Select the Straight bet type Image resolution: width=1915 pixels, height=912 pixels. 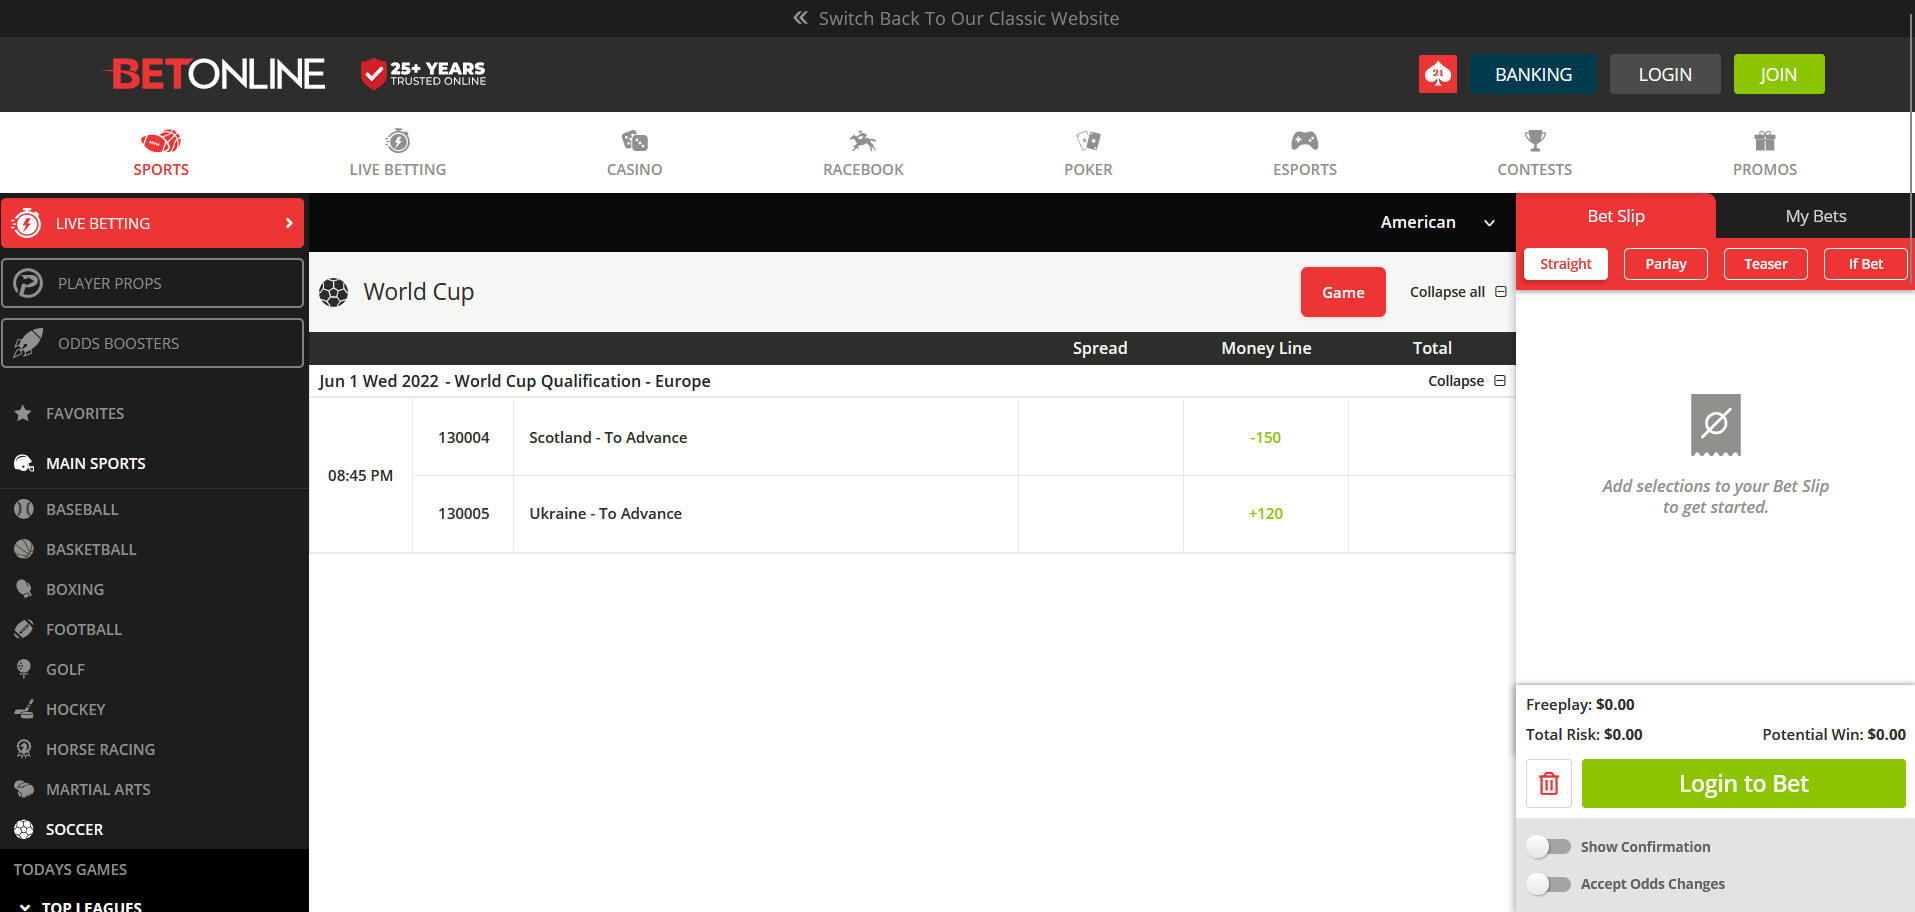pos(1566,264)
